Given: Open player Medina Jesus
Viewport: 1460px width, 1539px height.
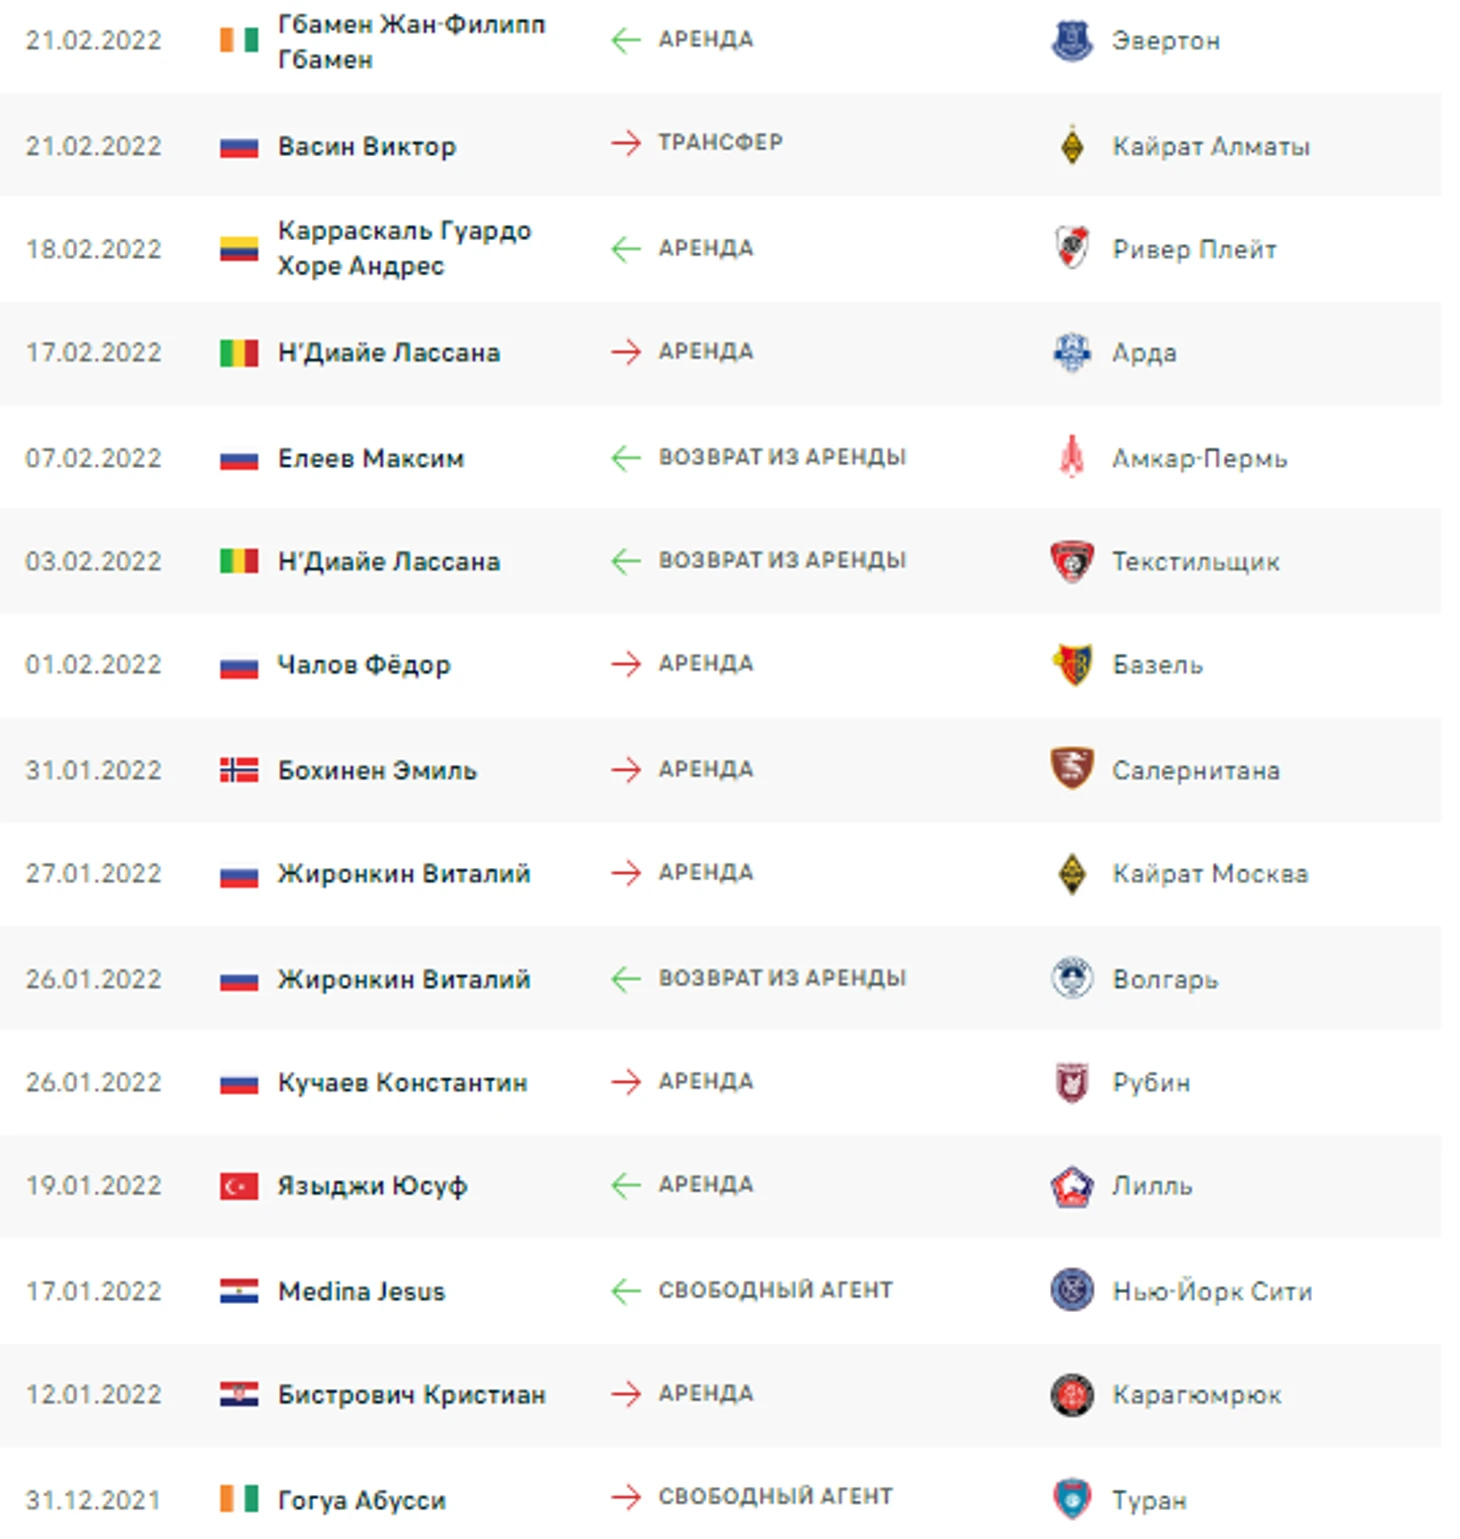Looking at the screenshot, I should 361,1291.
